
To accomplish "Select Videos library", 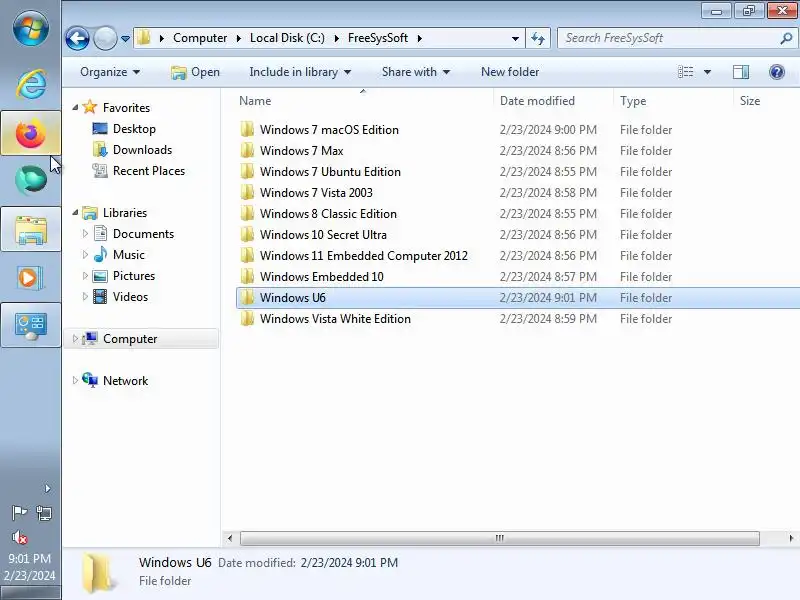I will (130, 296).
